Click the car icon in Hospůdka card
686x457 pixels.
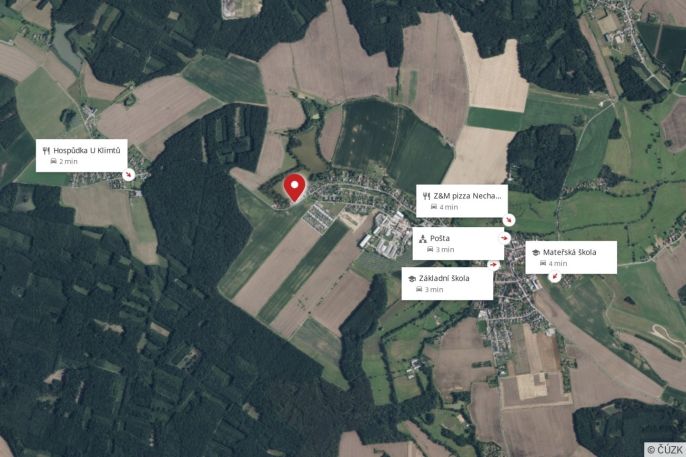[x=53, y=161]
